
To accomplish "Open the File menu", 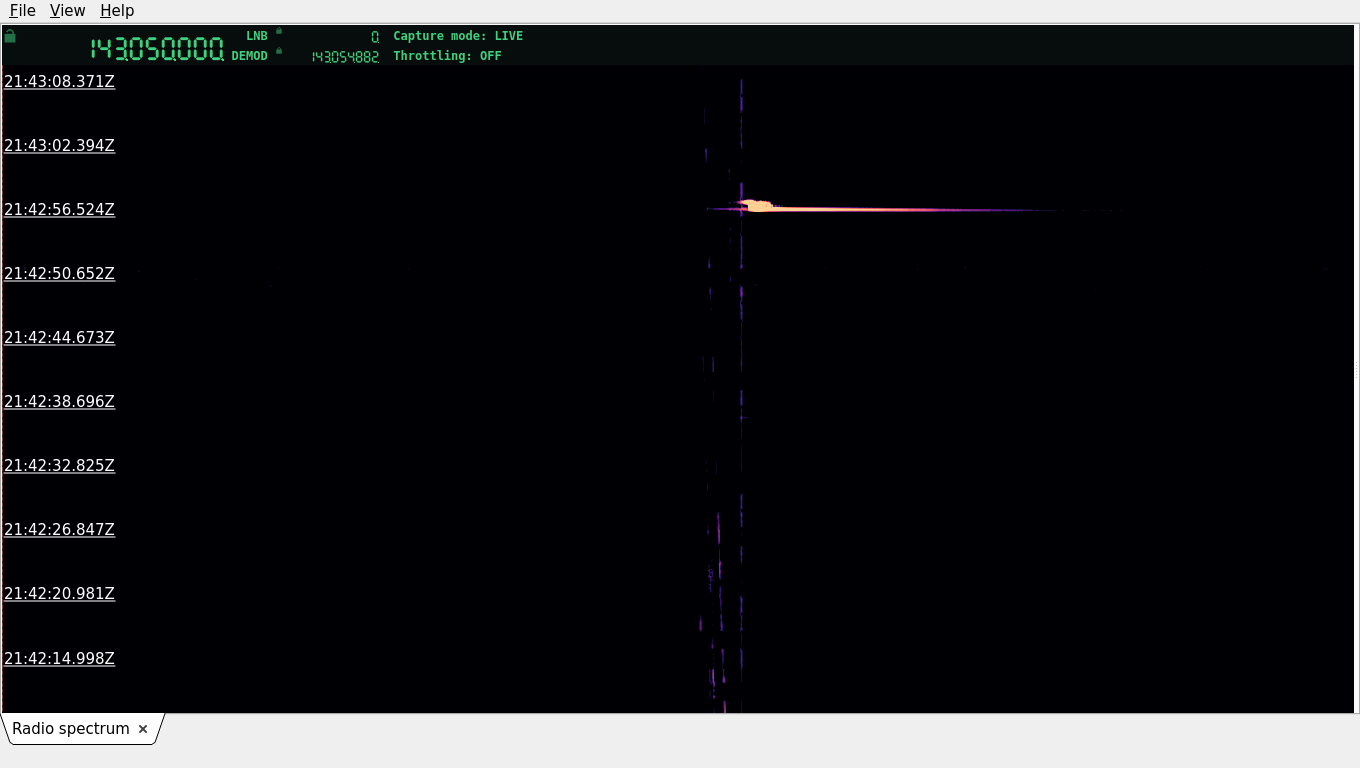I will pos(22,10).
